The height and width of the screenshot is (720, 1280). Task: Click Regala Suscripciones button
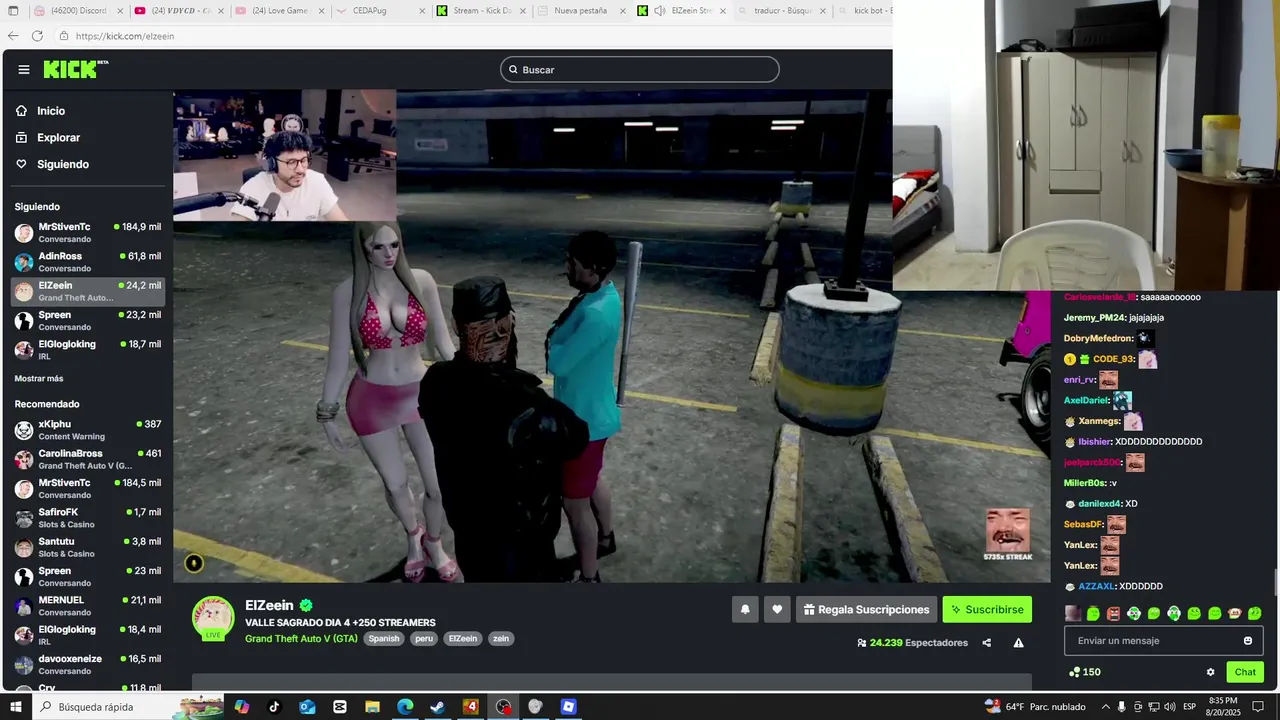[866, 609]
